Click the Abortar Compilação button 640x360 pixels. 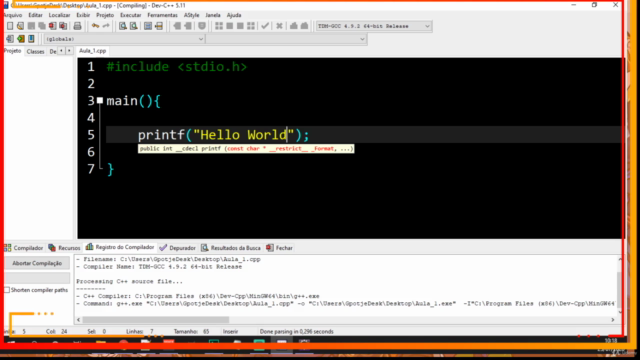[x=37, y=263]
